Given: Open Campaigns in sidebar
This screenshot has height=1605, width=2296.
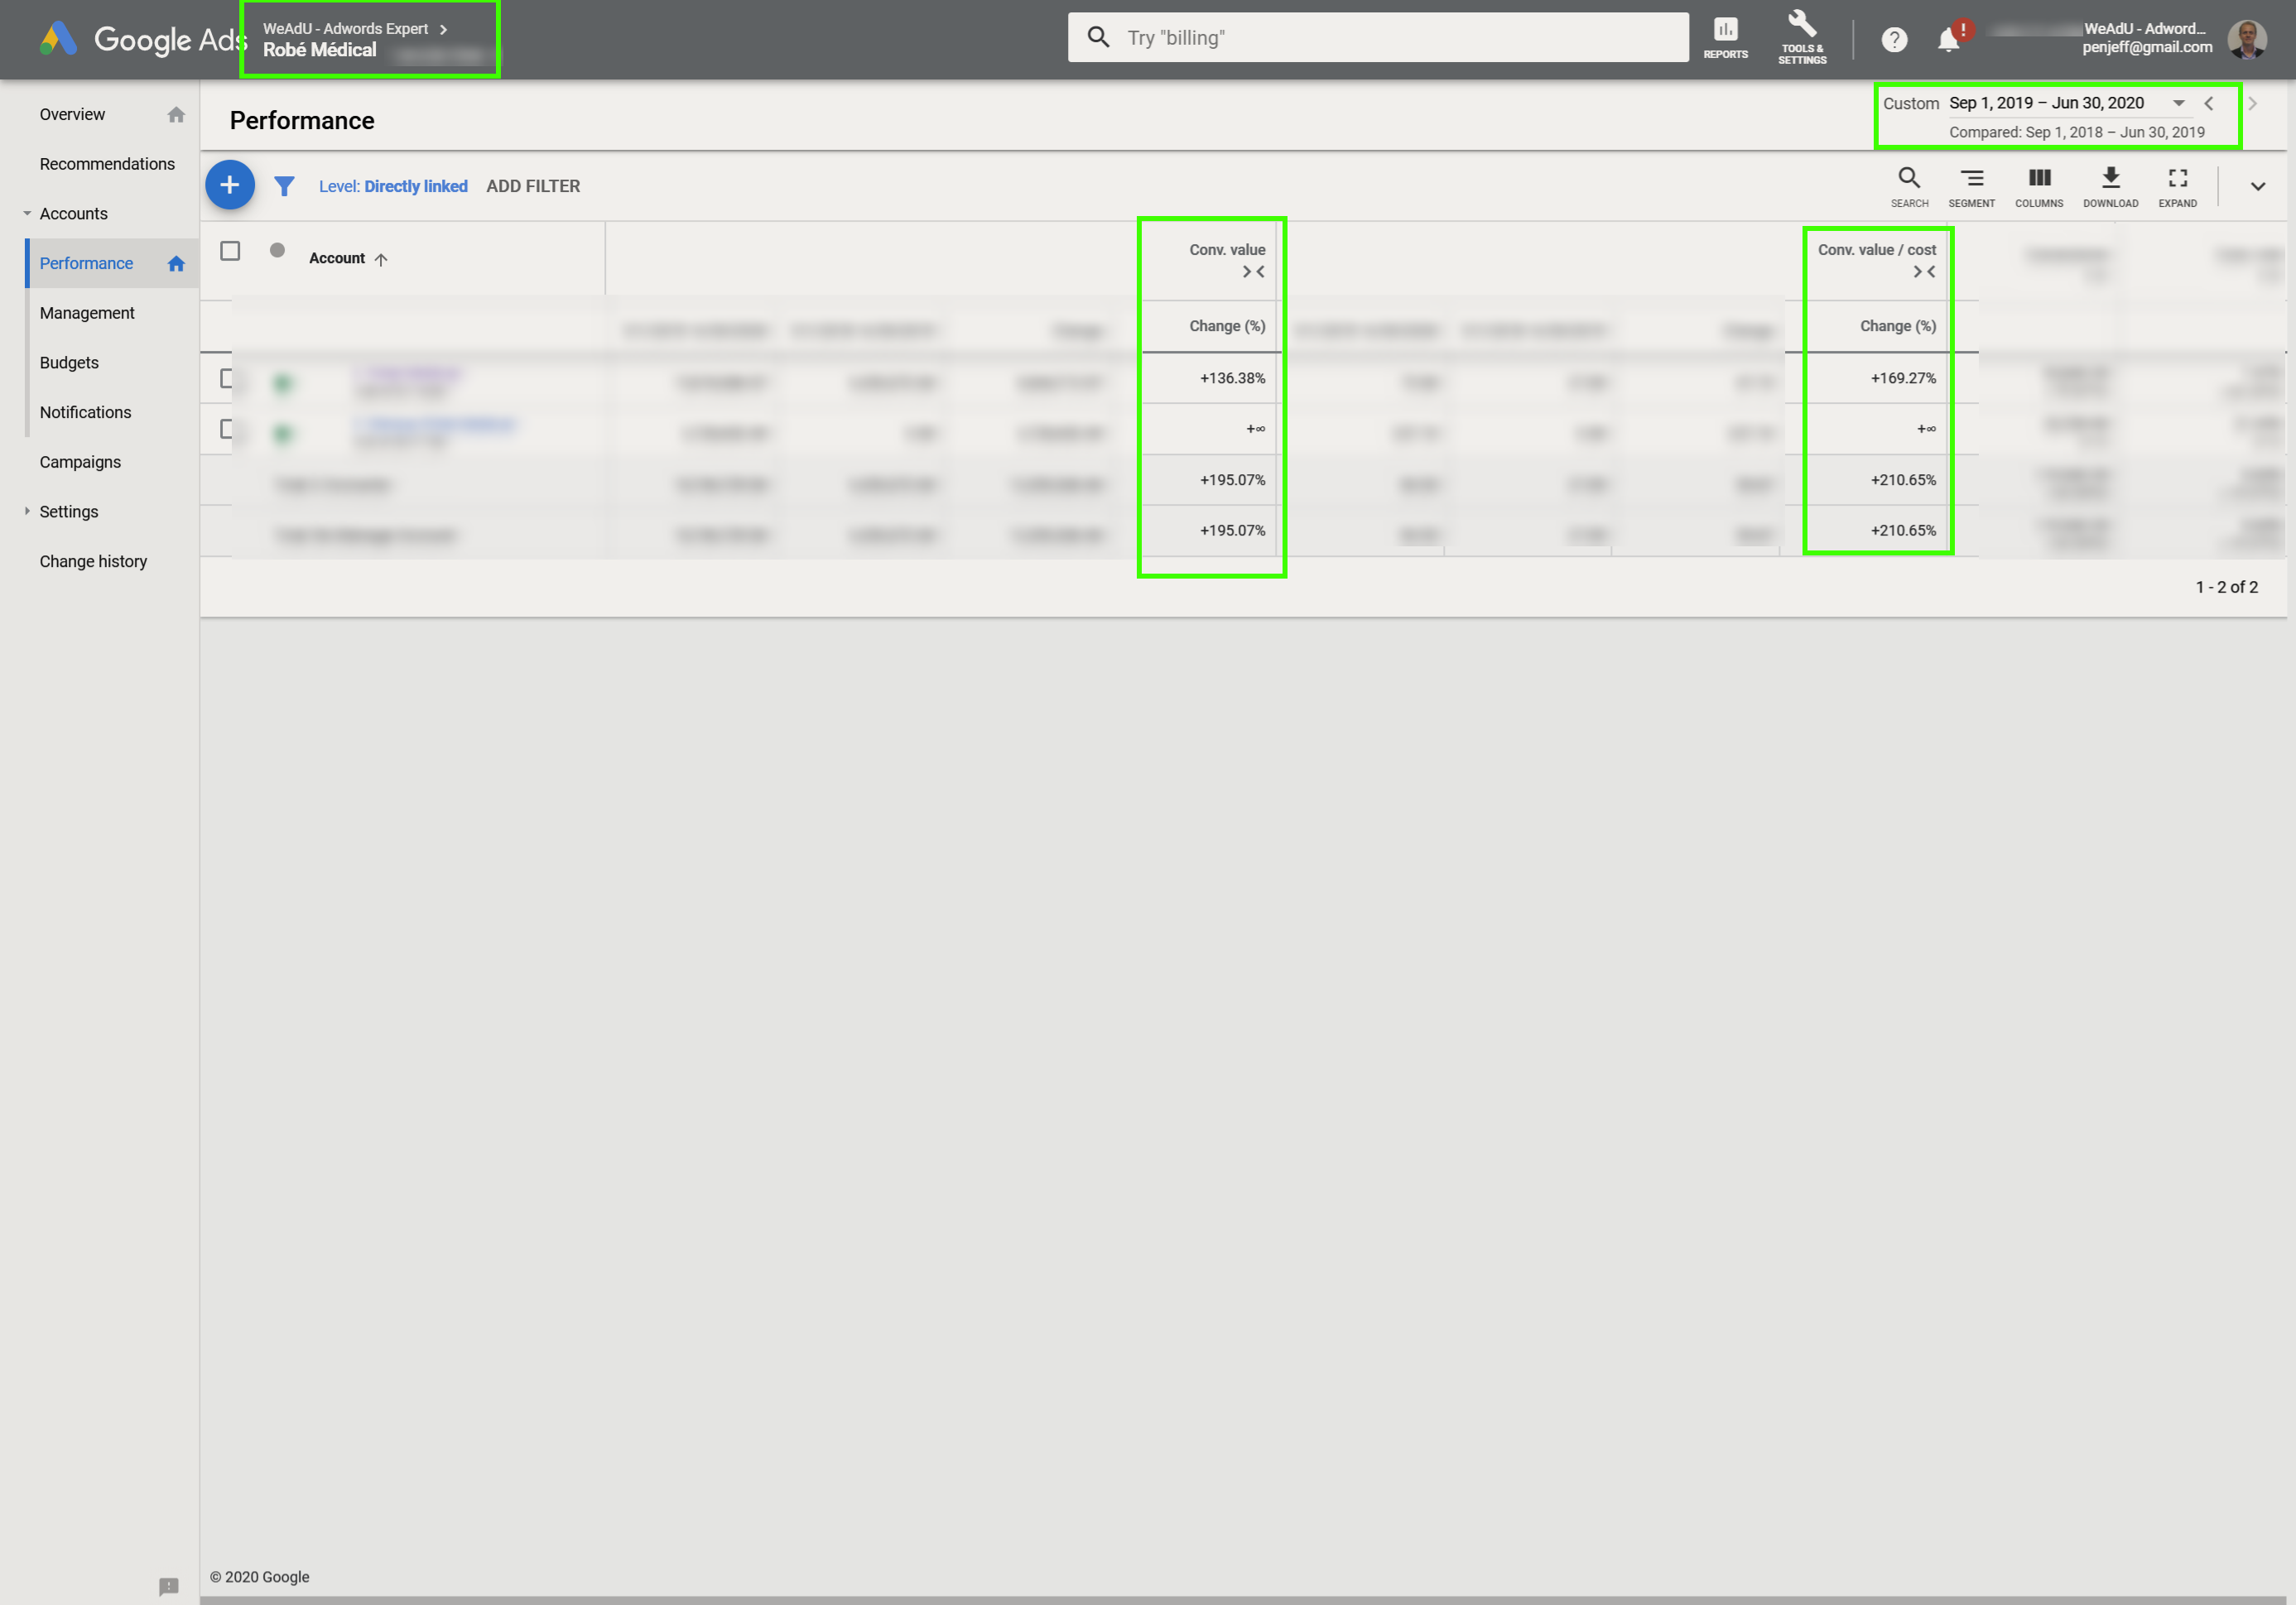Looking at the screenshot, I should 80,462.
